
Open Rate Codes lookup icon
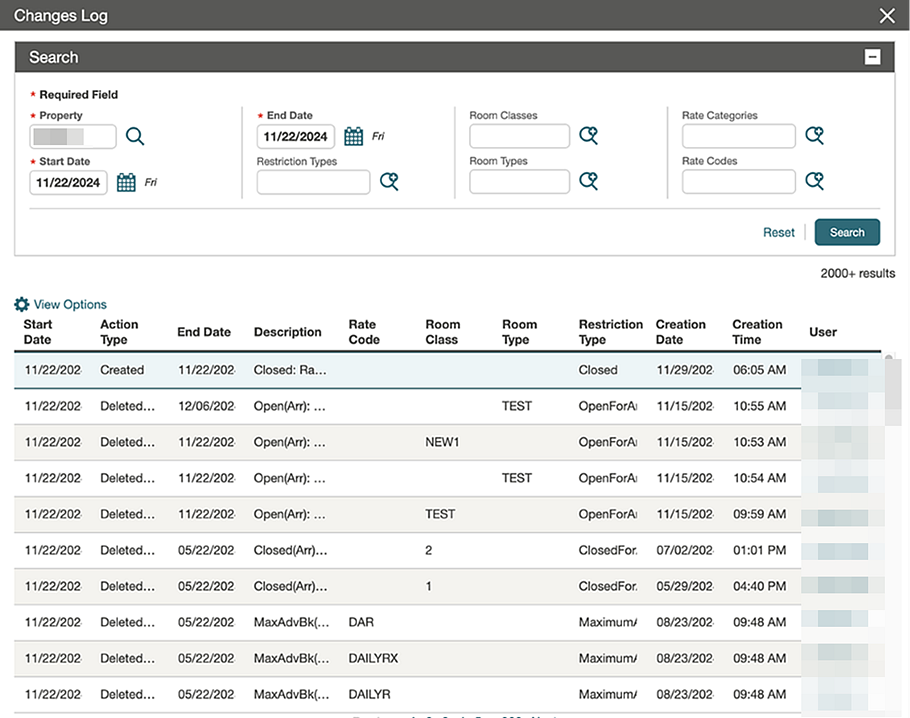(x=814, y=181)
